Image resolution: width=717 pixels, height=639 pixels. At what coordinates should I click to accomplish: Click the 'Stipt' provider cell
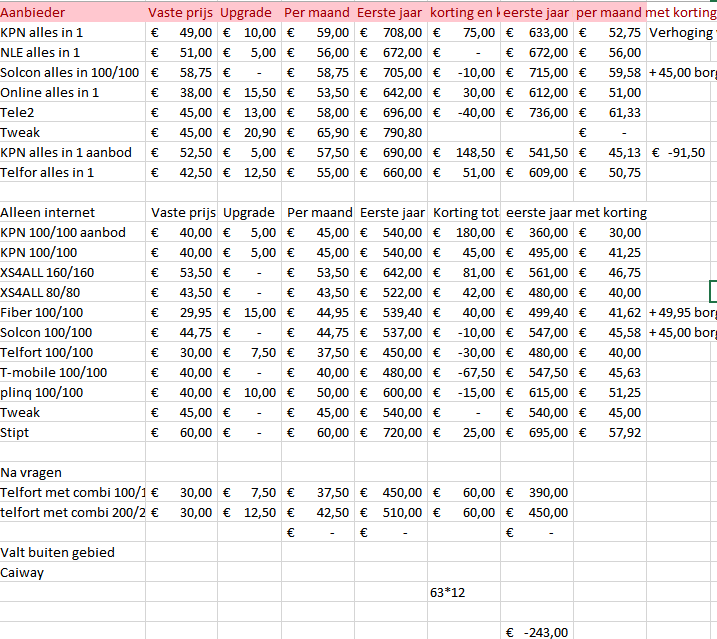73,433
